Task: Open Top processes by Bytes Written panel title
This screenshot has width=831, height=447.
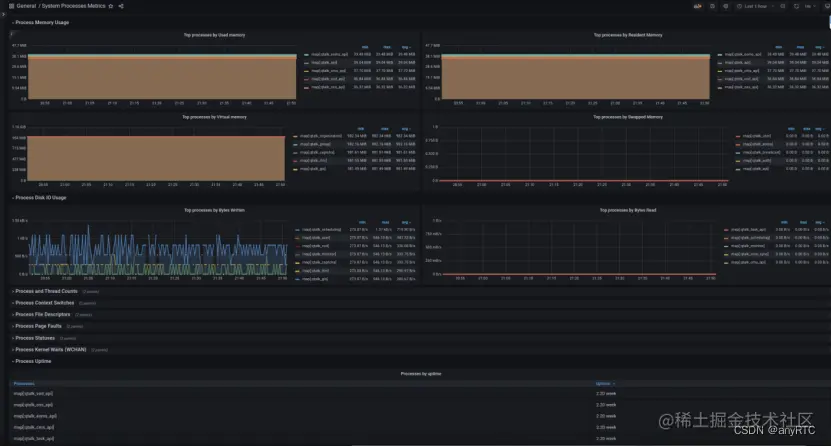Action: 214,211
